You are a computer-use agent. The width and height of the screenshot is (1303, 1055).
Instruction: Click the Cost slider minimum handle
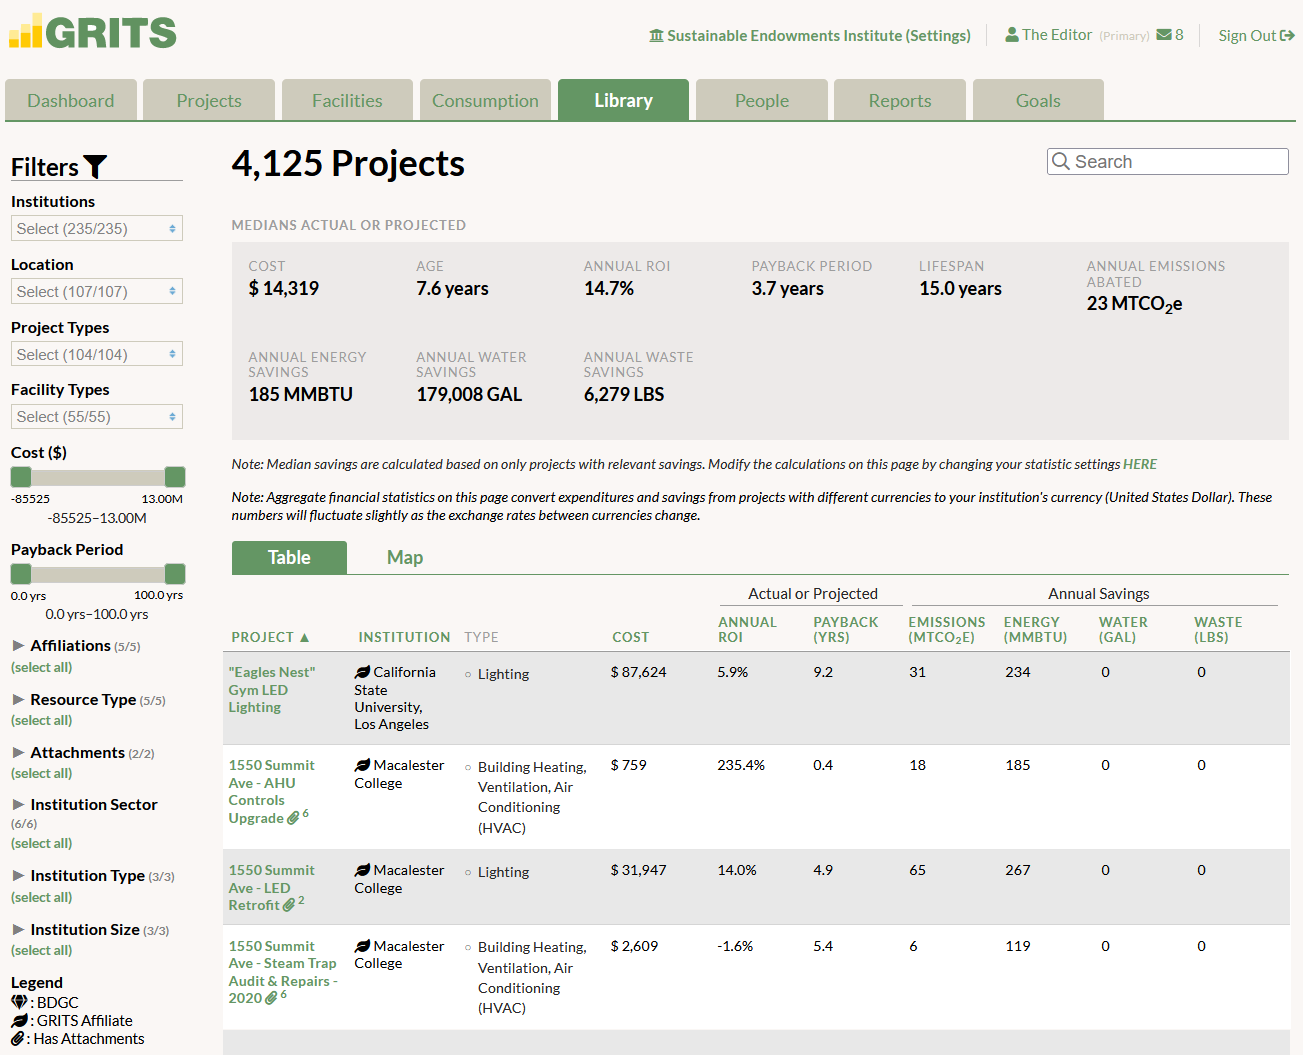click(x=21, y=477)
